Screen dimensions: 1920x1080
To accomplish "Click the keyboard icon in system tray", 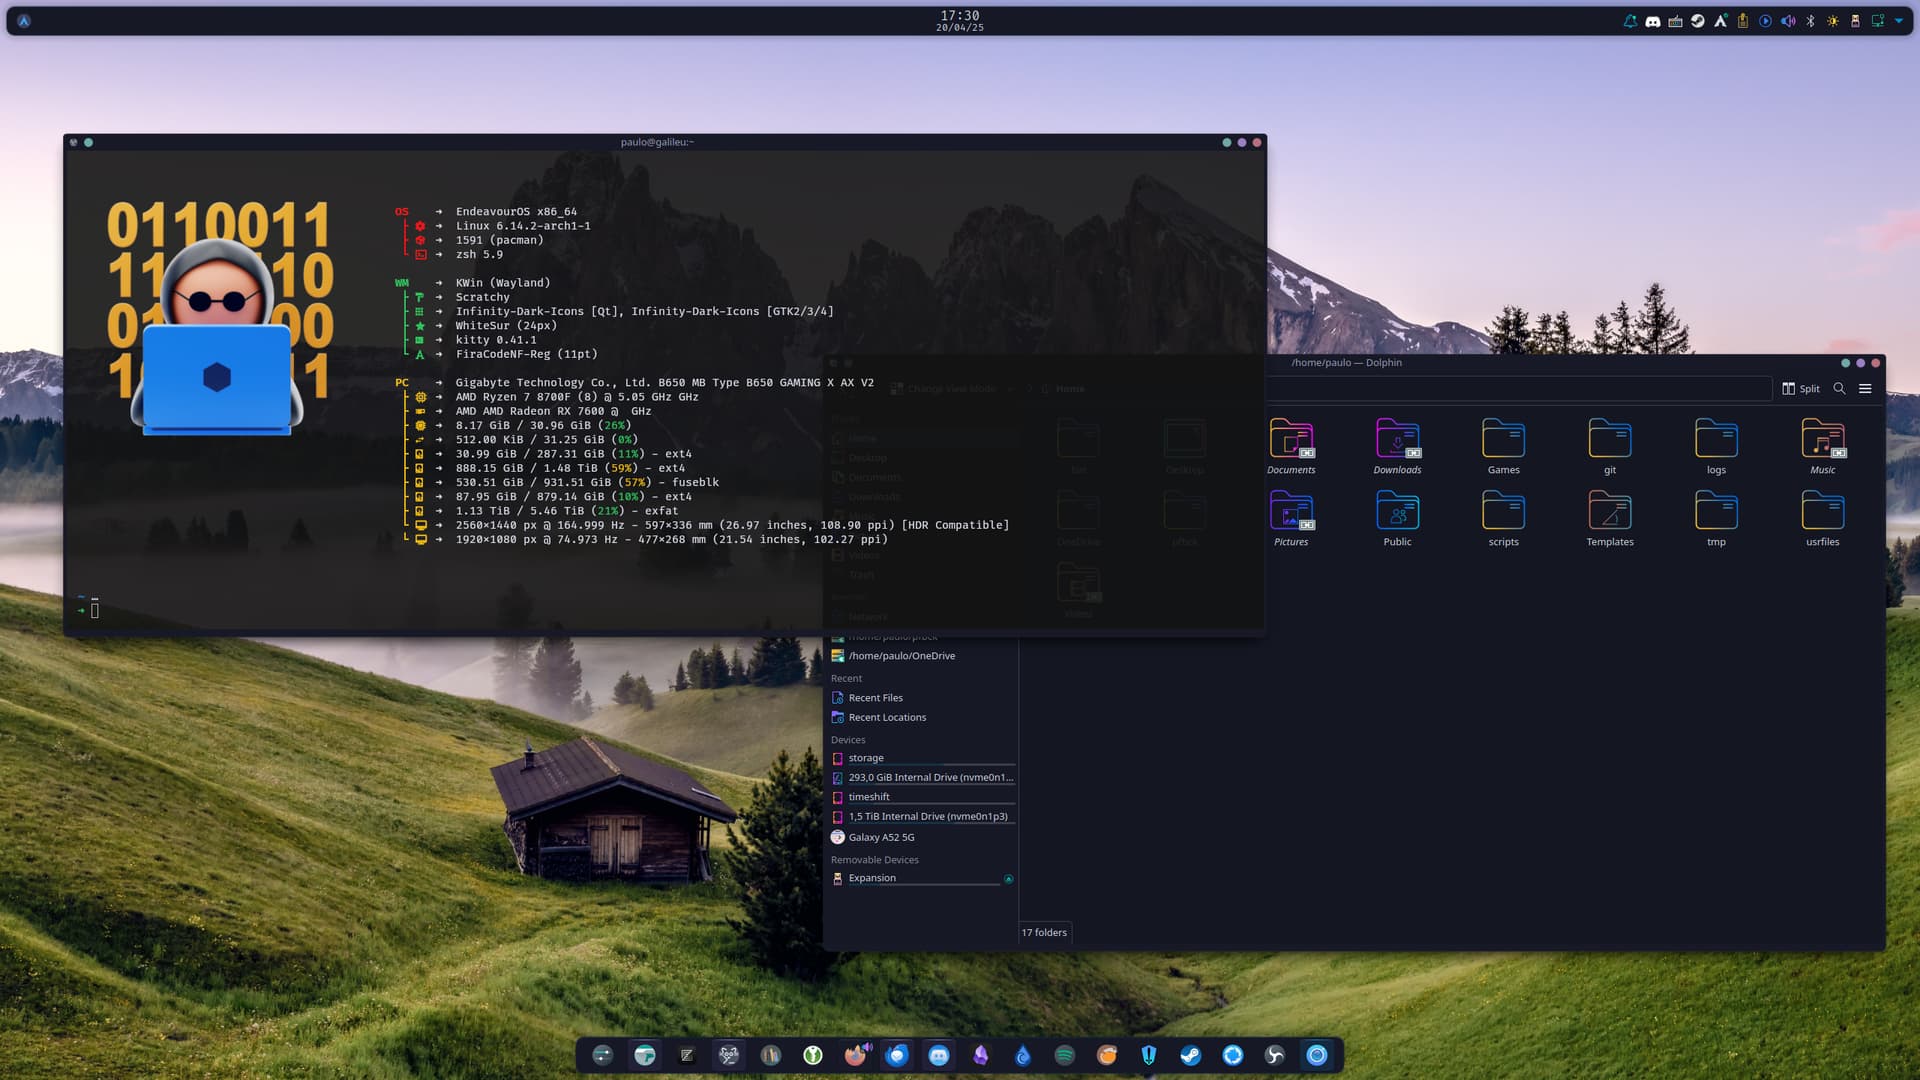I will click(1676, 21).
